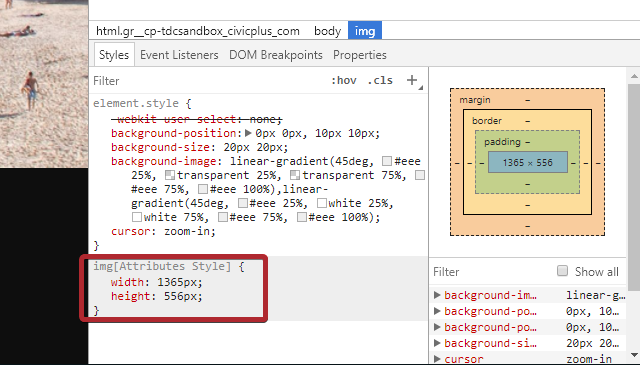Viewport: 640px width, 365px height.
Task: Click the struck-through webkit-user-select declaration
Action: [196, 119]
